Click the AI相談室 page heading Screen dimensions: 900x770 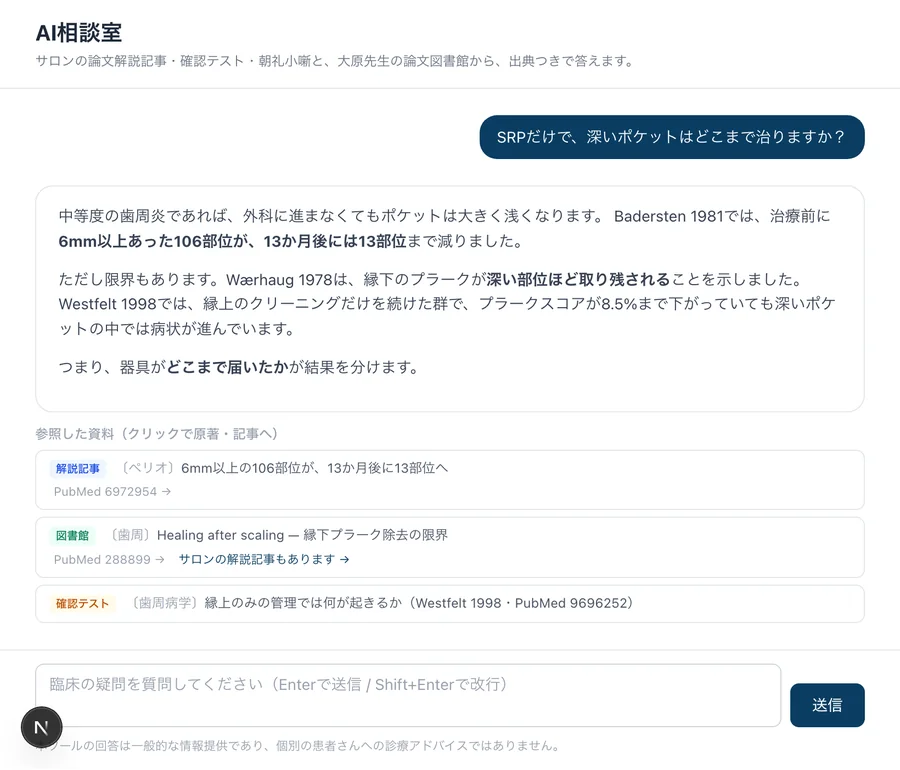pos(79,33)
